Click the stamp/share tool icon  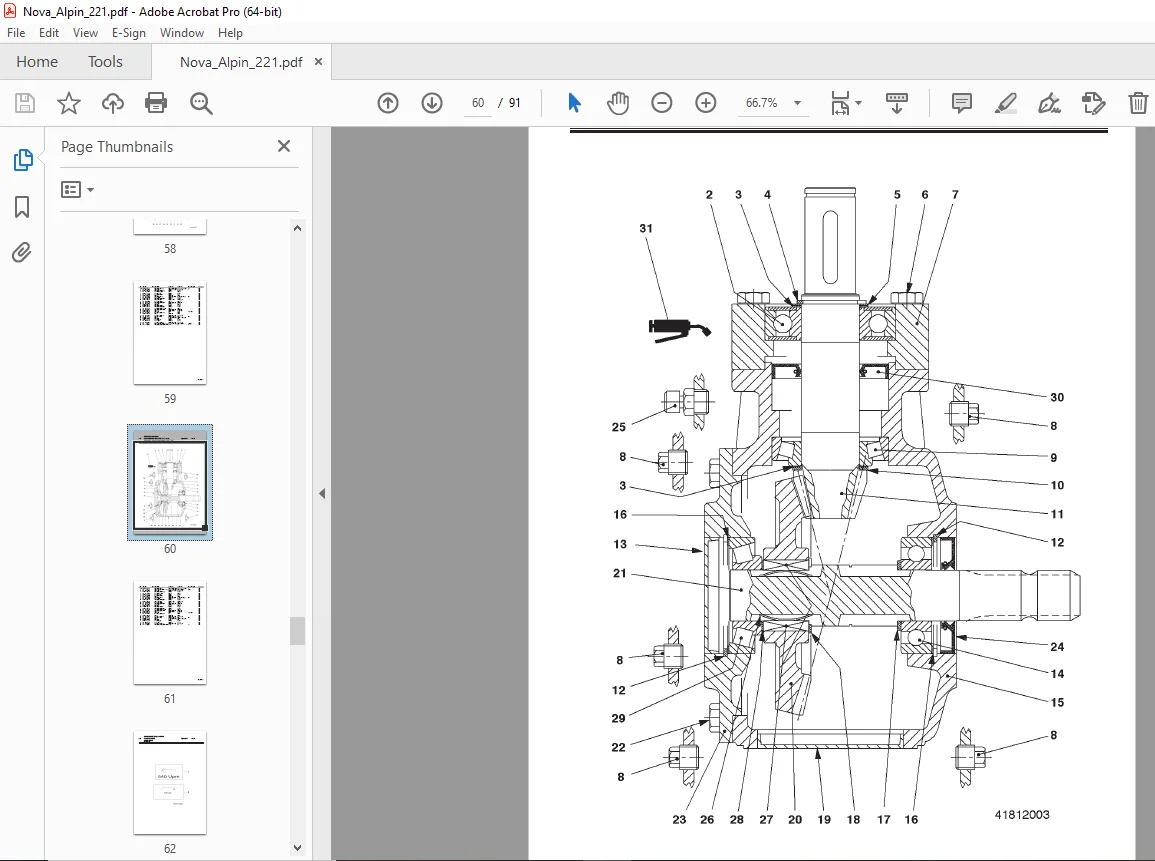click(x=1093, y=103)
